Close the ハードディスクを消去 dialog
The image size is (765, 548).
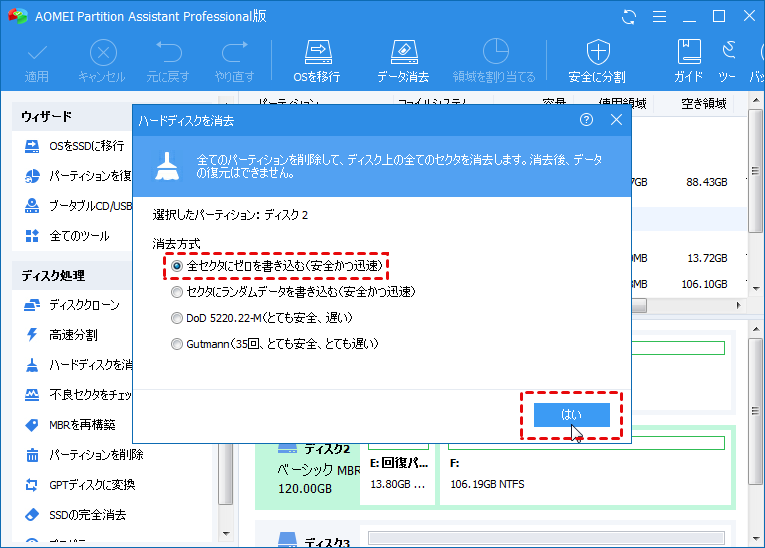tap(616, 120)
